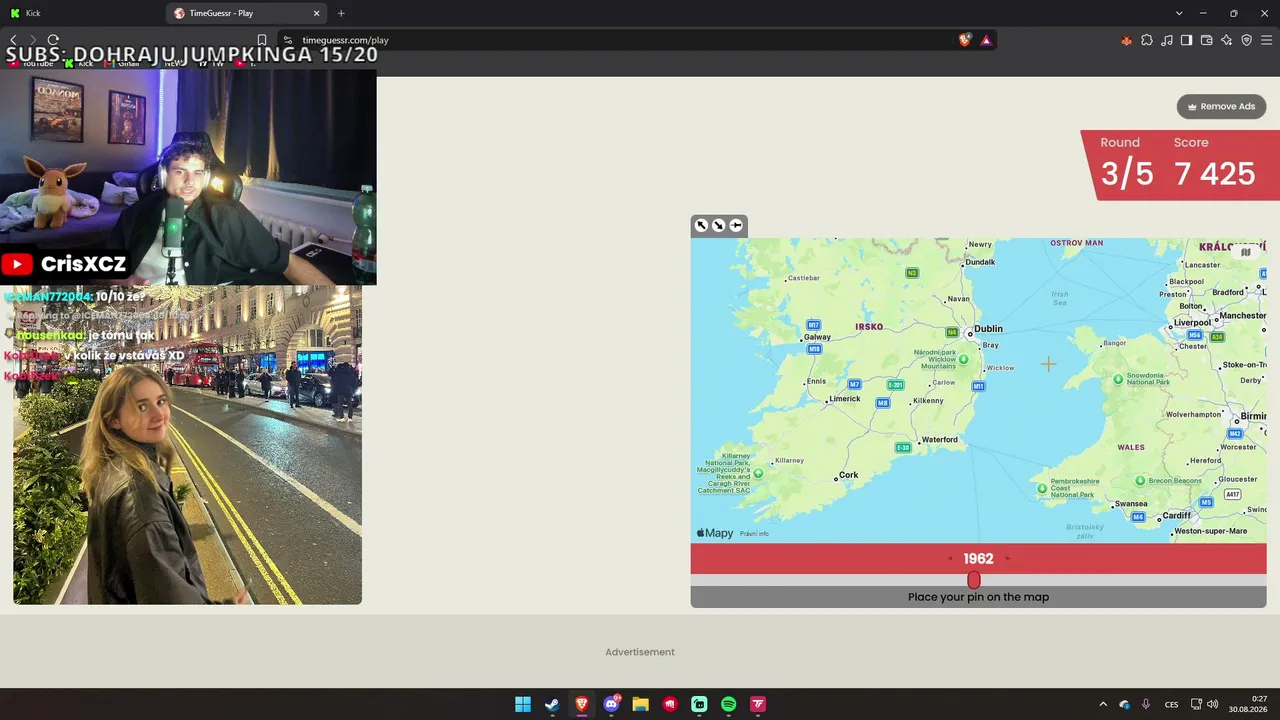This screenshot has width=1280, height=720.
Task: Pin the map with the pushpin button
Action: click(736, 225)
